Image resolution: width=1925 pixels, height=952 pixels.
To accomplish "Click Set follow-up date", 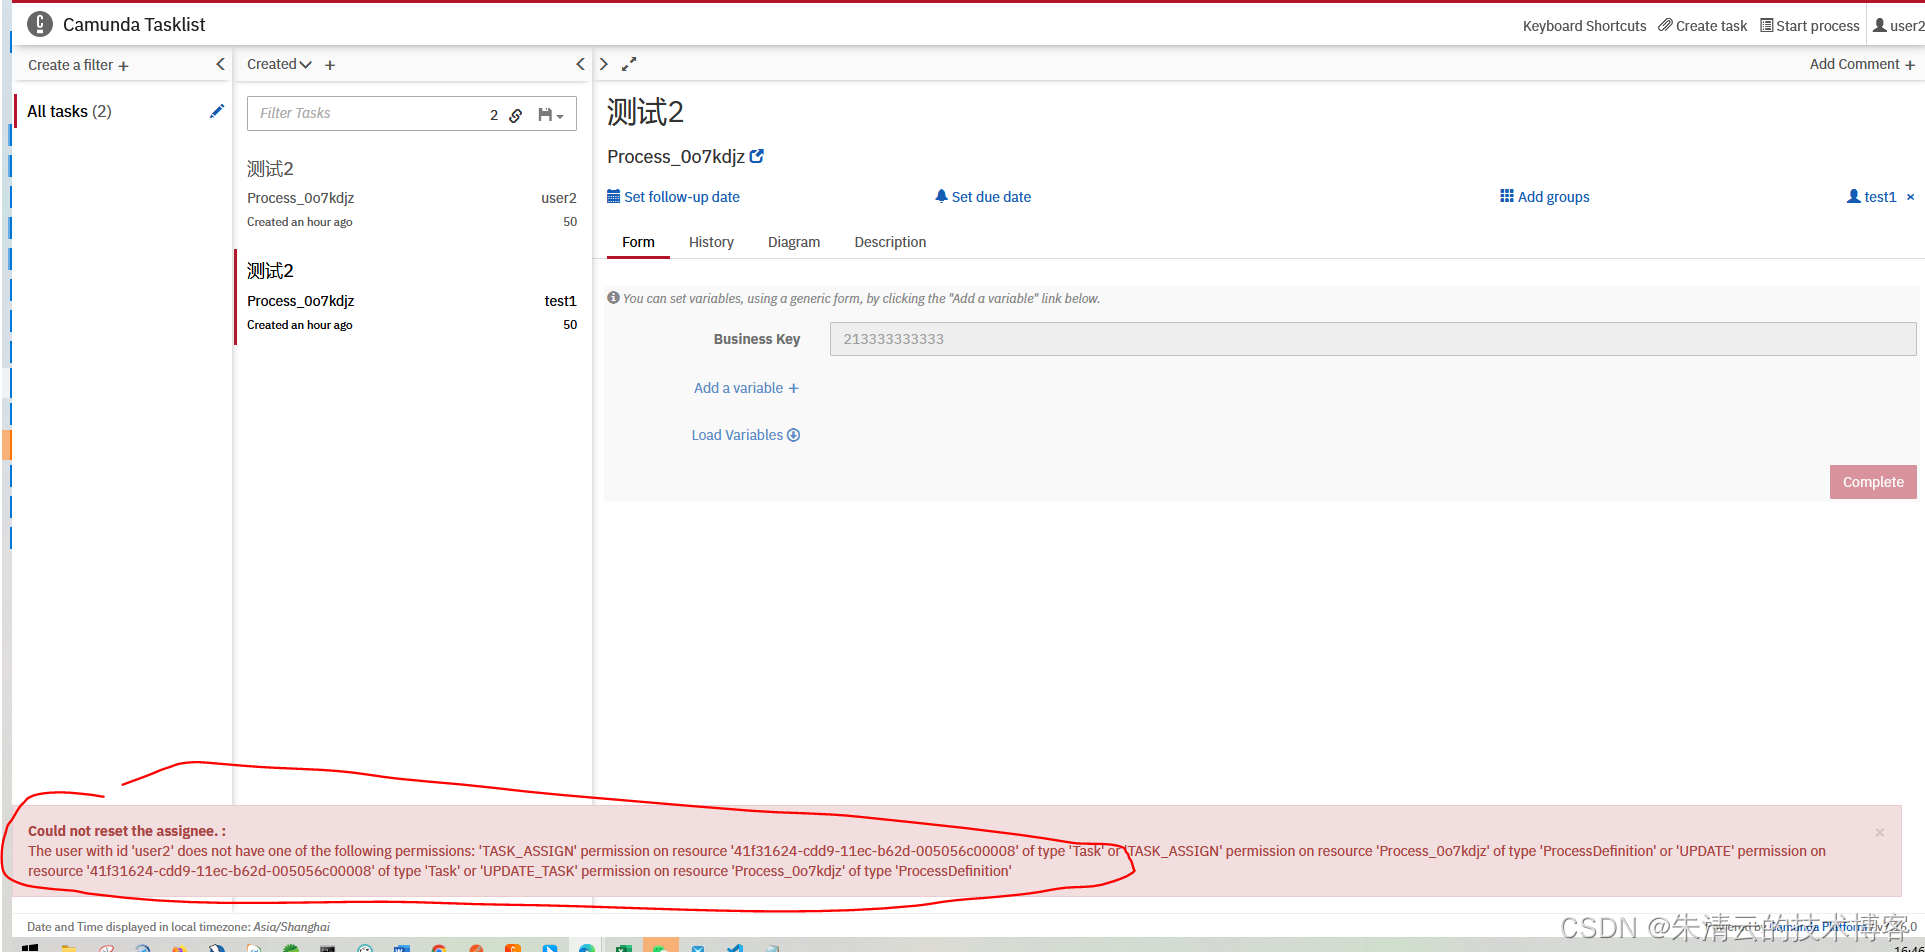I will pos(673,197).
